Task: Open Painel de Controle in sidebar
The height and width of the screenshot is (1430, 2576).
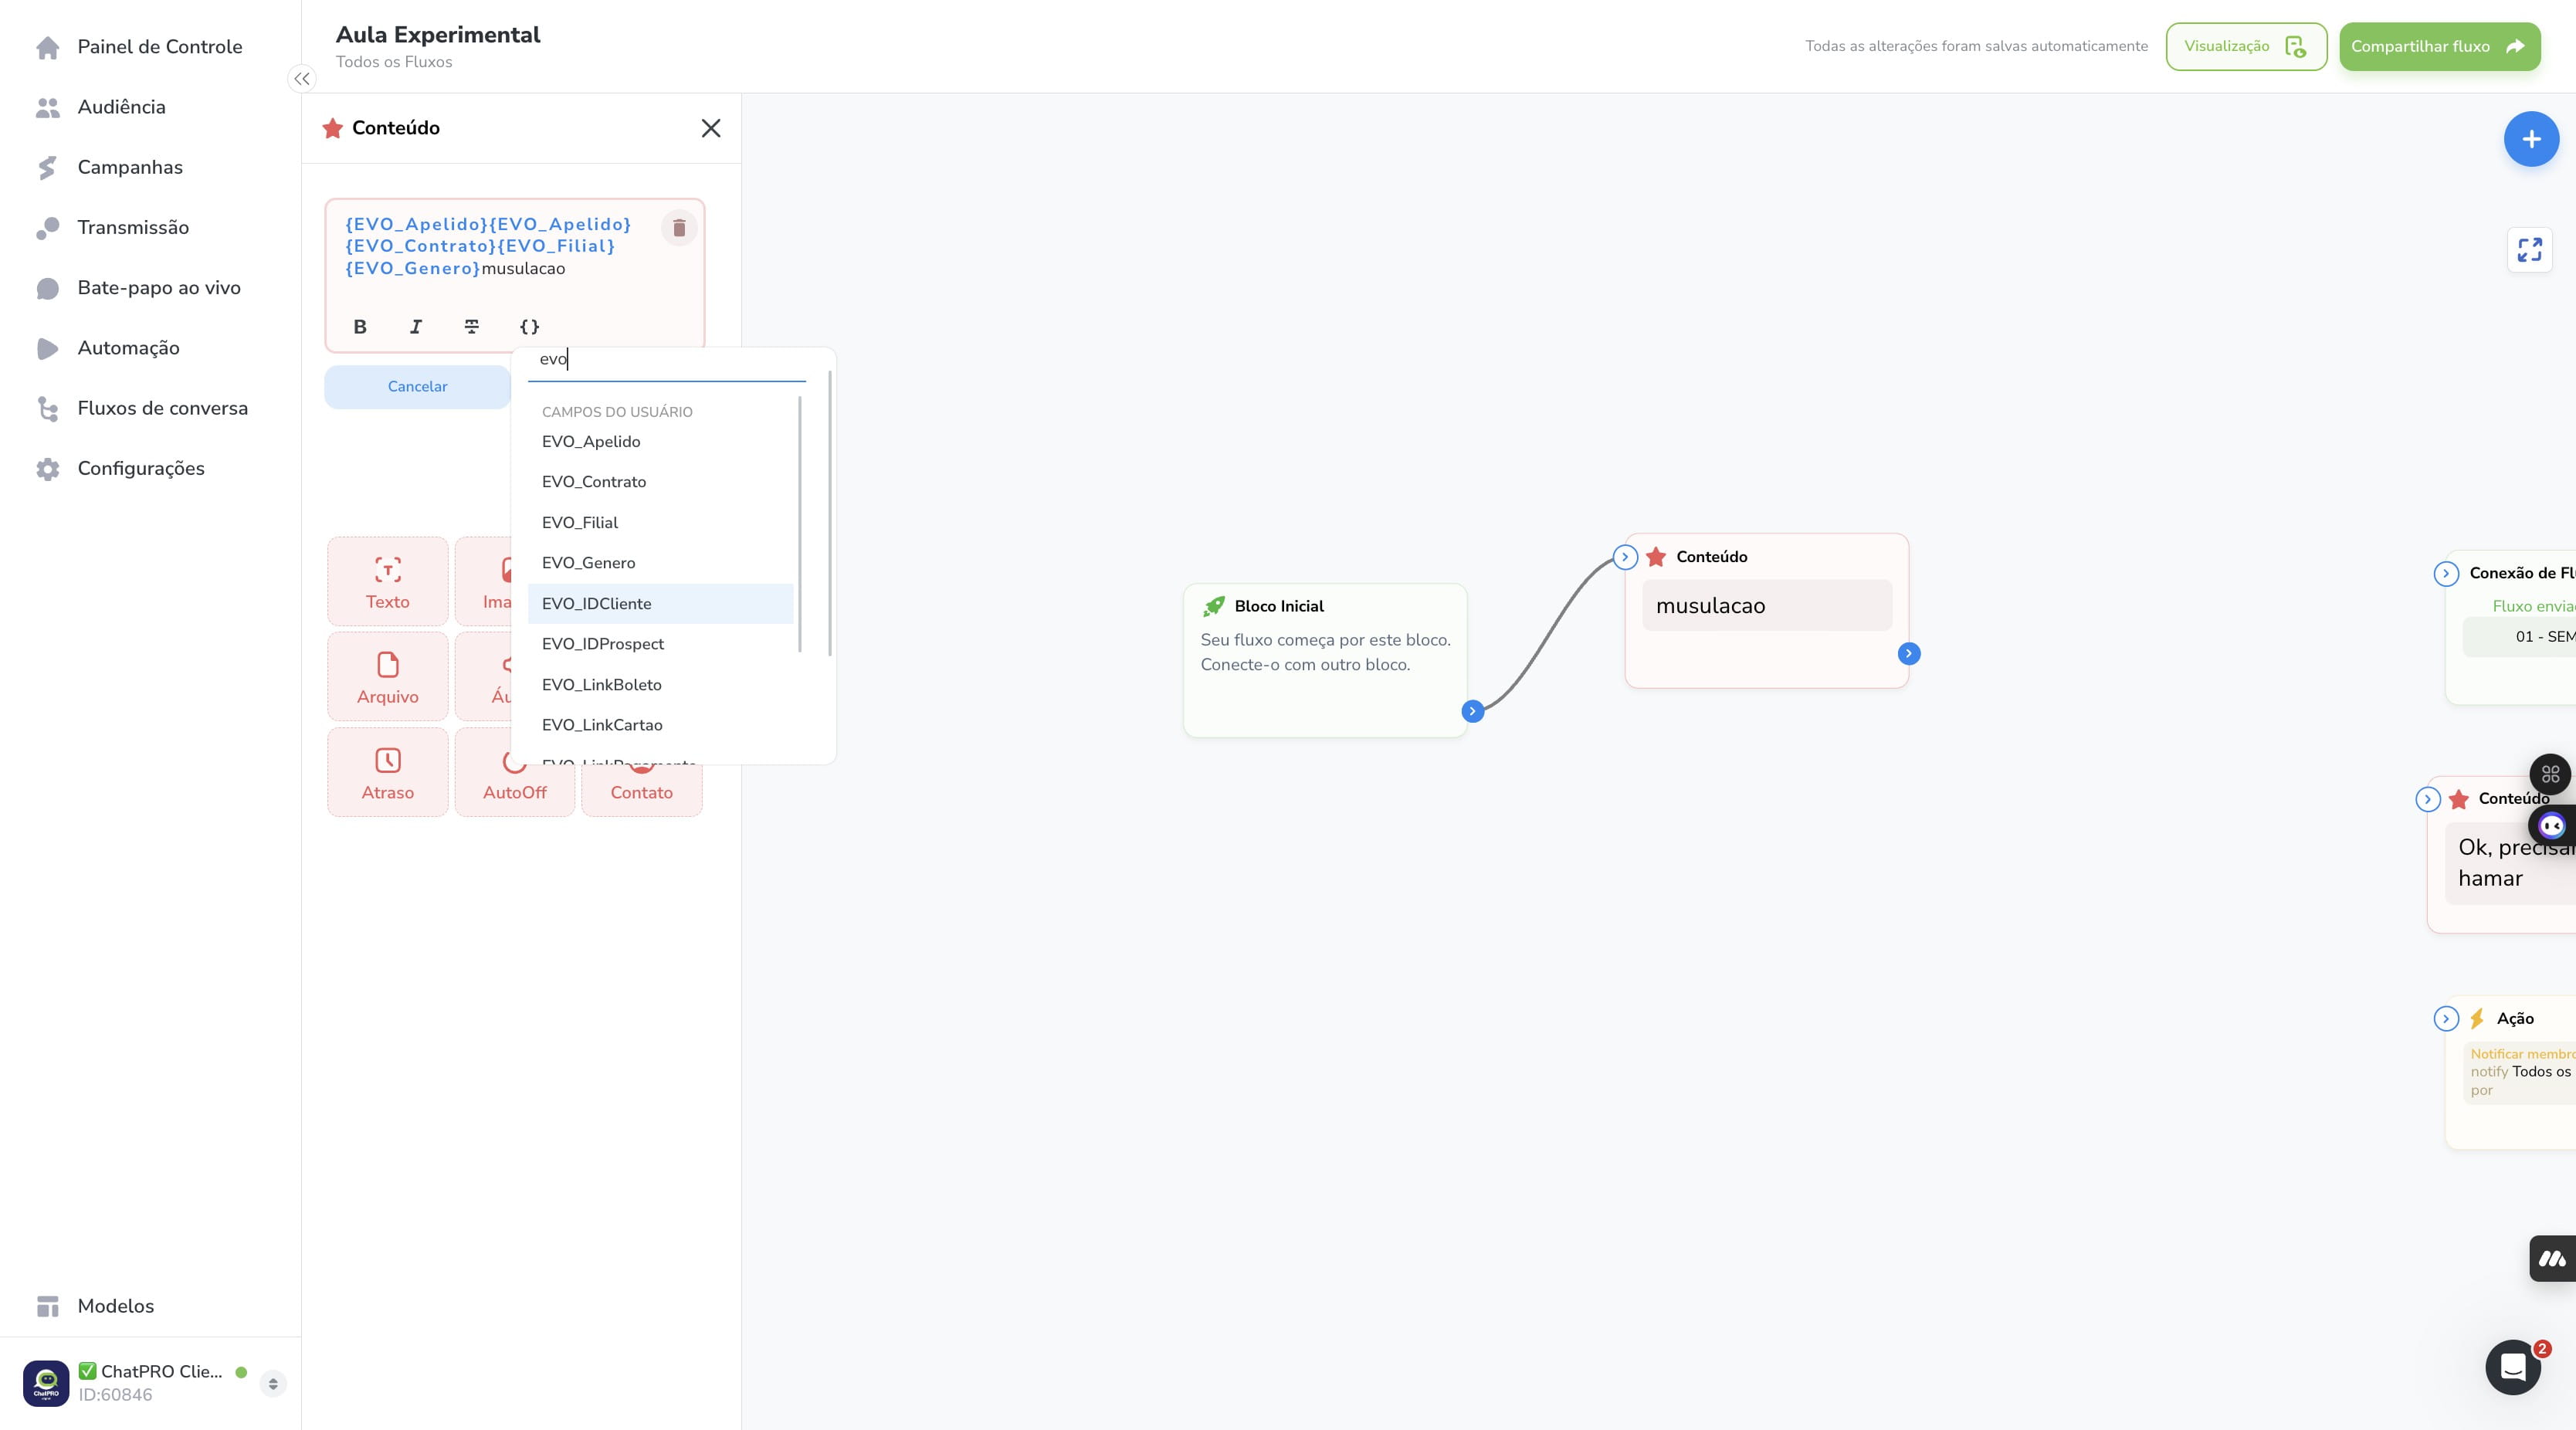Action: (x=140, y=47)
